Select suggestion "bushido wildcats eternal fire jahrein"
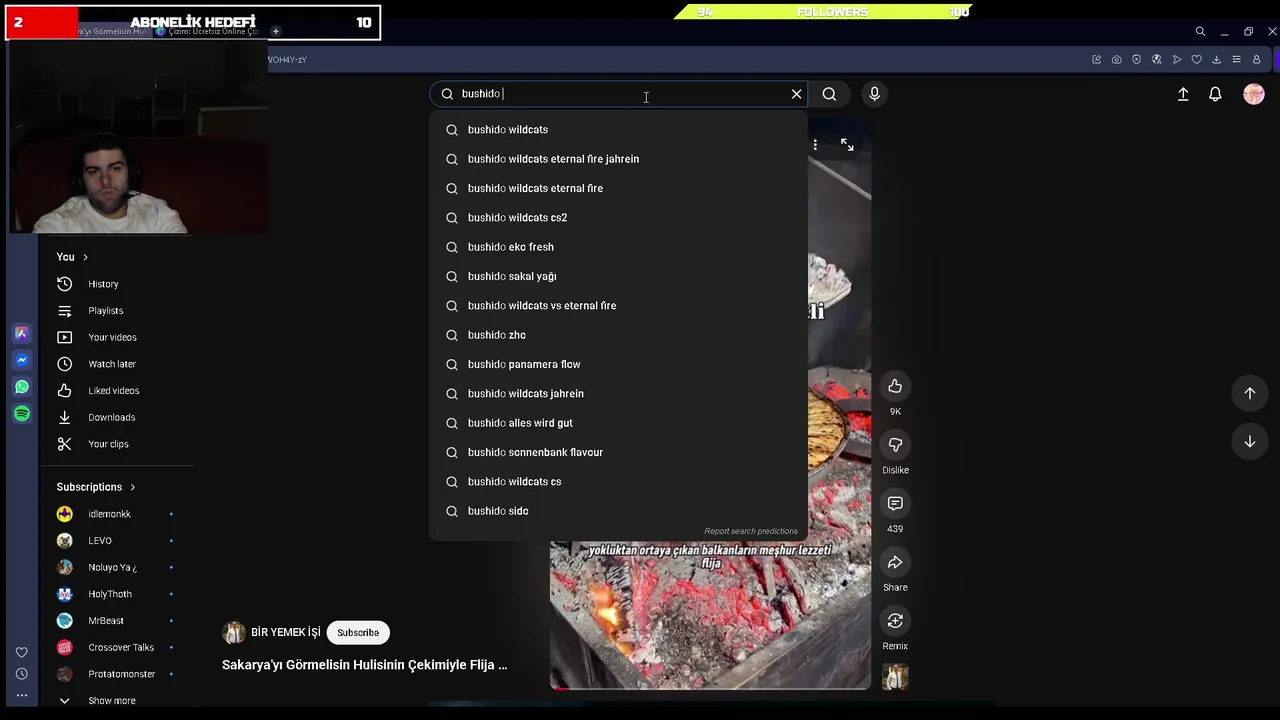The width and height of the screenshot is (1280, 720). [618, 159]
